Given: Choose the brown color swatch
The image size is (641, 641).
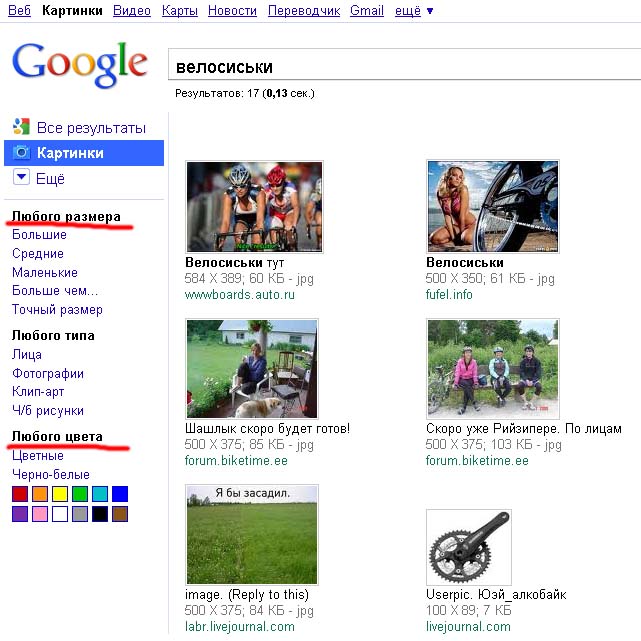Looking at the screenshot, I should click(x=120, y=514).
